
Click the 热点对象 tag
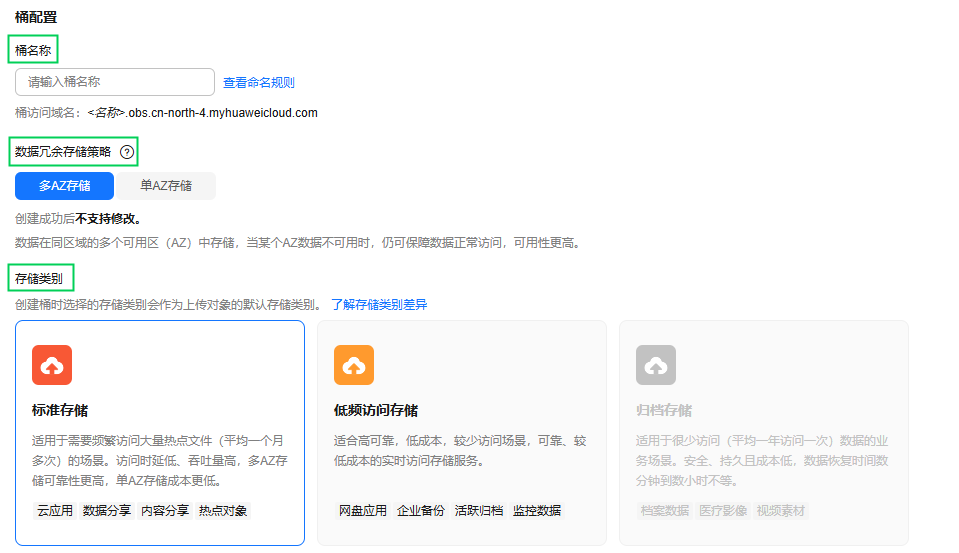[x=223, y=511]
